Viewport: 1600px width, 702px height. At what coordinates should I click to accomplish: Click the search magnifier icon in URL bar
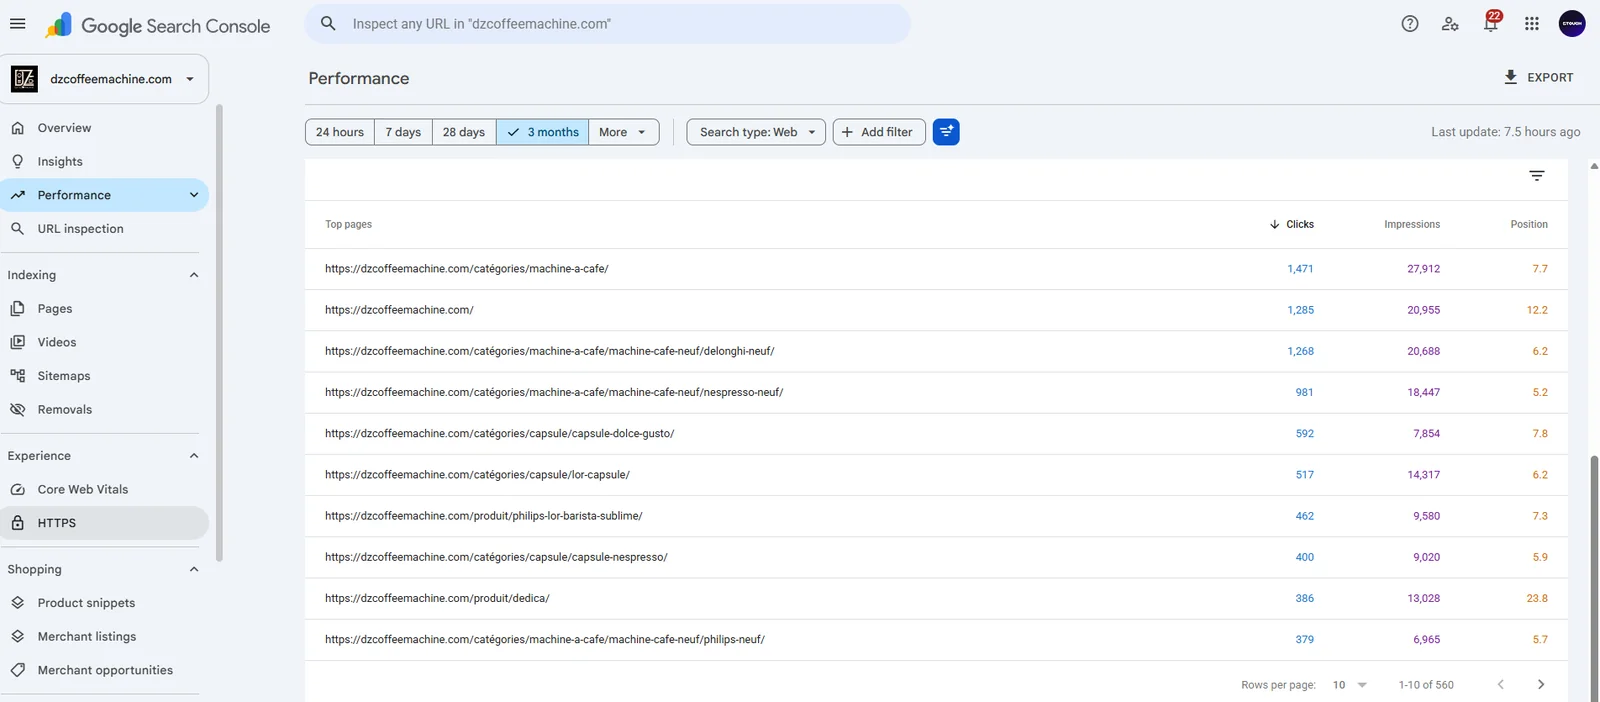click(x=328, y=23)
